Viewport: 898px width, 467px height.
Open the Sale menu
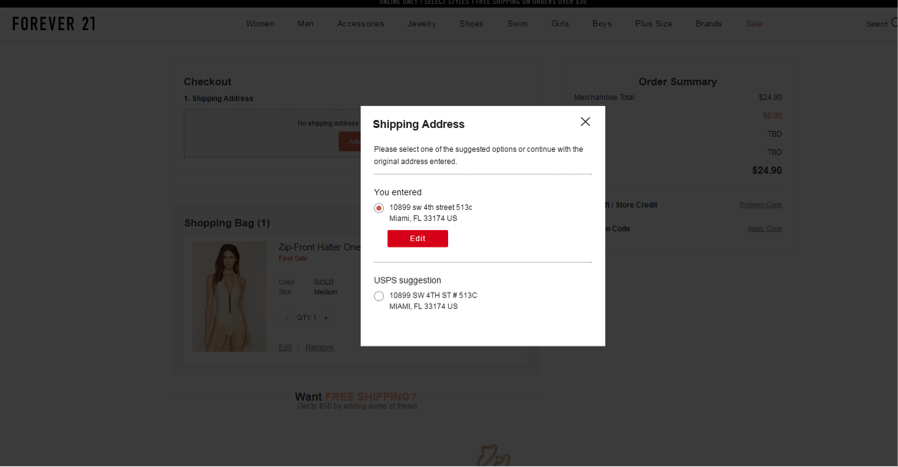[754, 23]
